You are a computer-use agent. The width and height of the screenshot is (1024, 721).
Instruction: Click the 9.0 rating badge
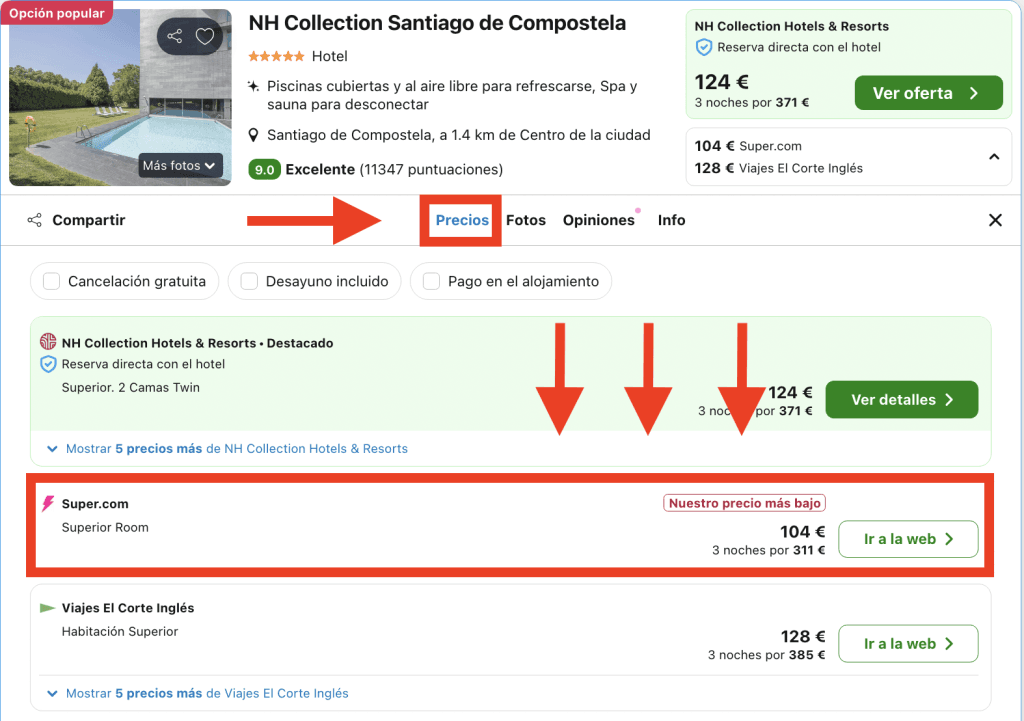coord(264,170)
